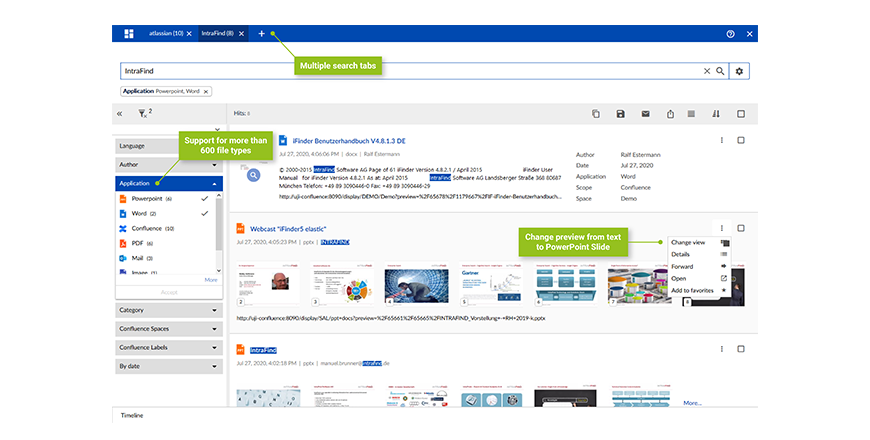Reset active filters funnel icon
Viewport: 870px width, 440px height.
(143, 114)
